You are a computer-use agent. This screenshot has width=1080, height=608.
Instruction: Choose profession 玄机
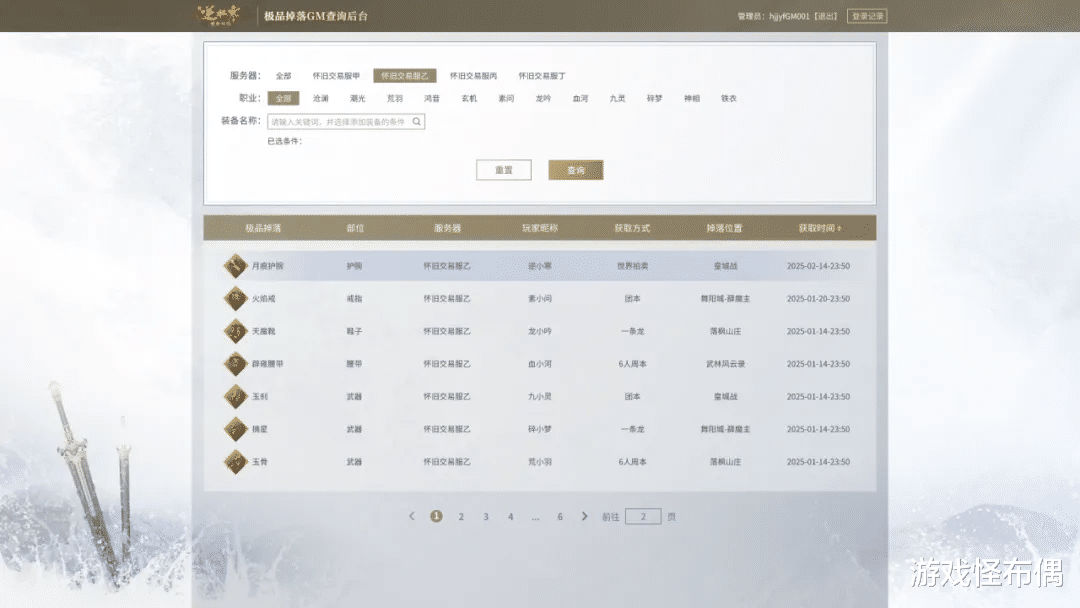click(x=469, y=98)
